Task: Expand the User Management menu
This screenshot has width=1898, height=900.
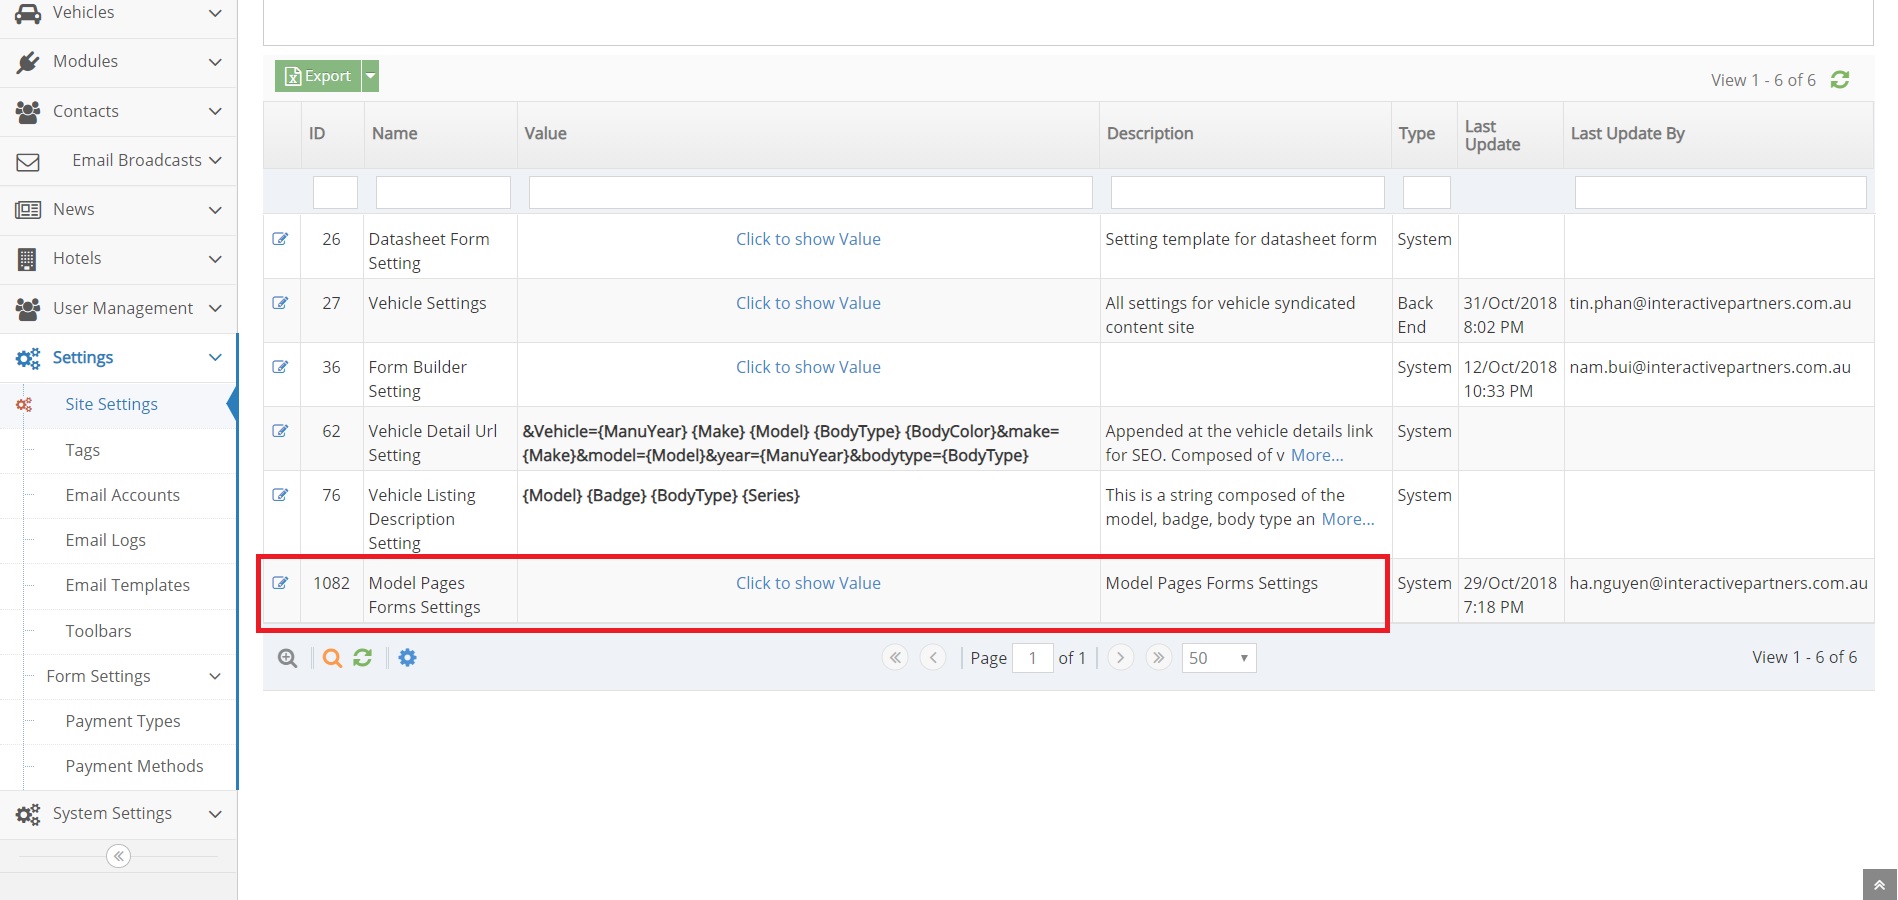Action: tap(118, 308)
